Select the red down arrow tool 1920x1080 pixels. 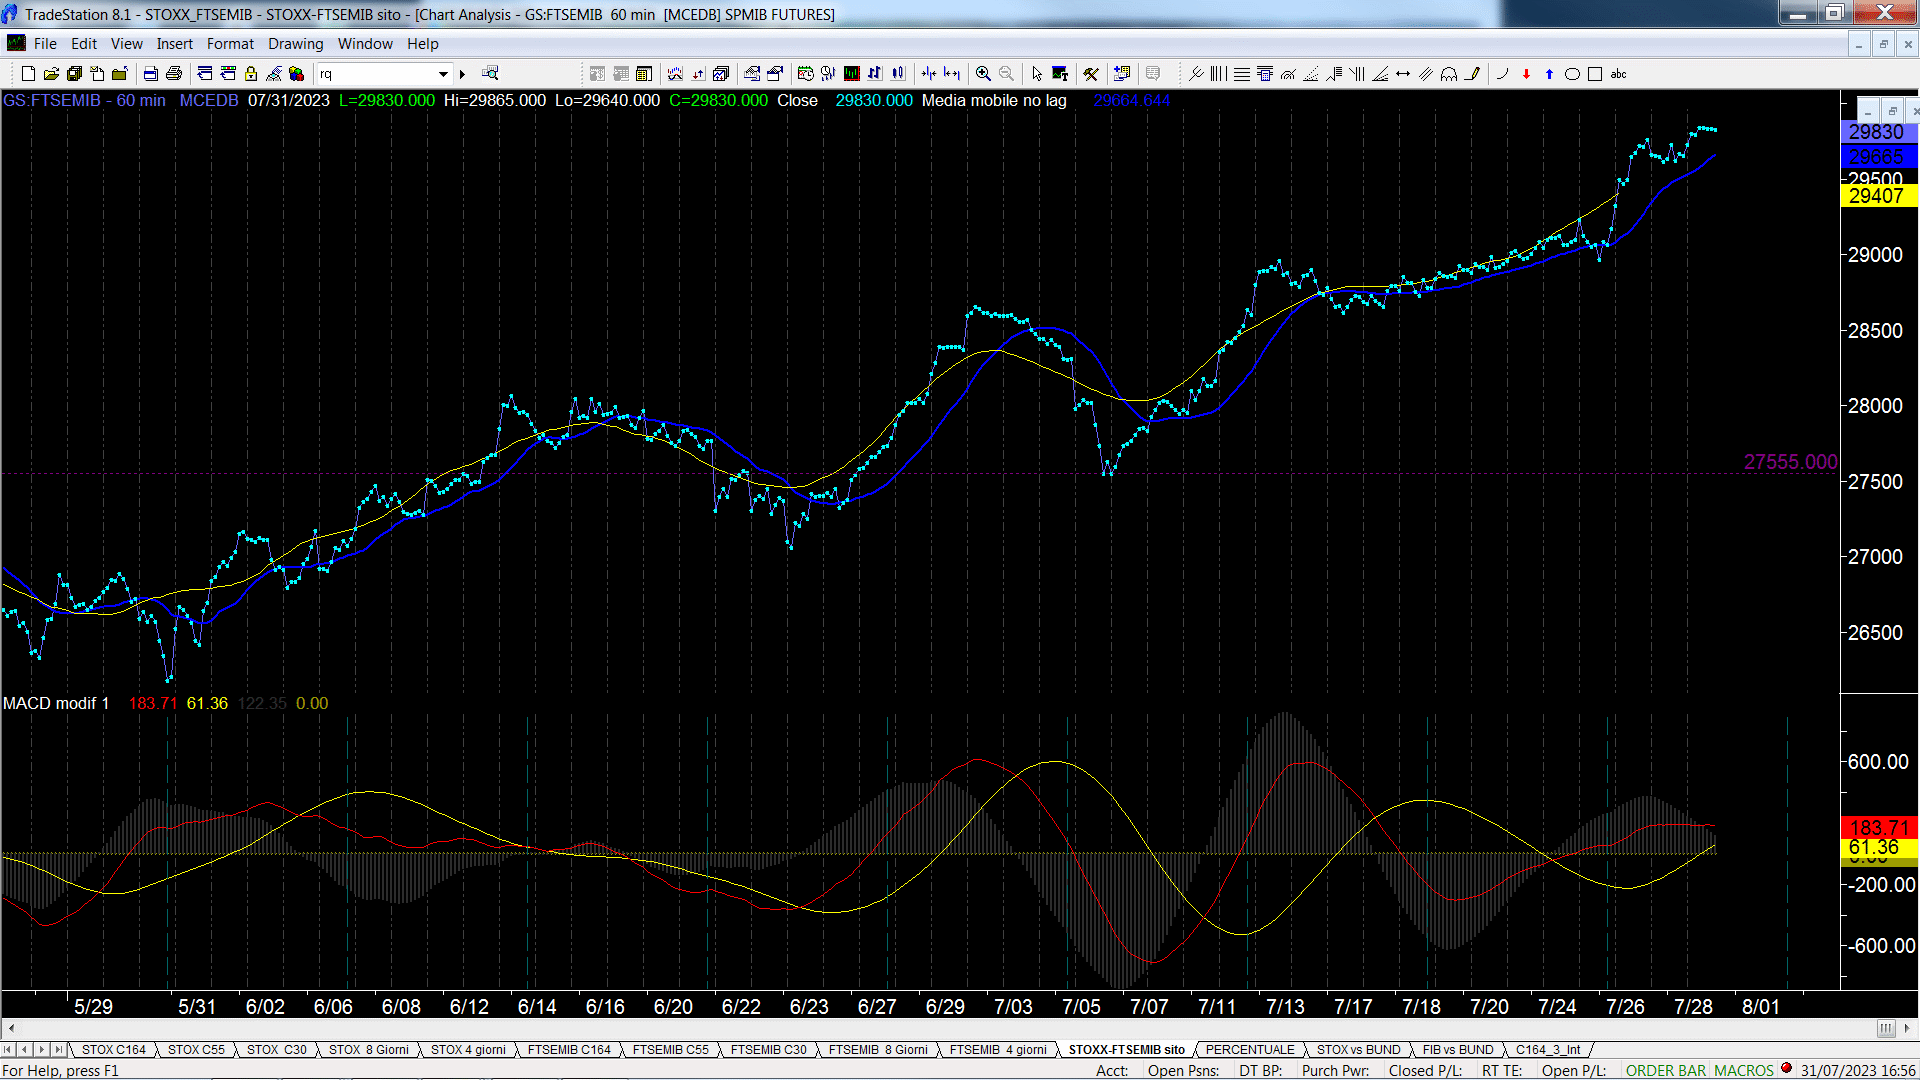[1526, 74]
